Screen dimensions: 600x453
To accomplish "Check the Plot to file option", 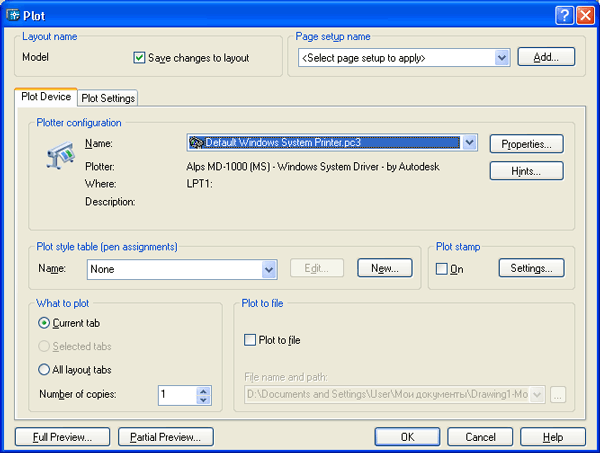I will pos(250,340).
